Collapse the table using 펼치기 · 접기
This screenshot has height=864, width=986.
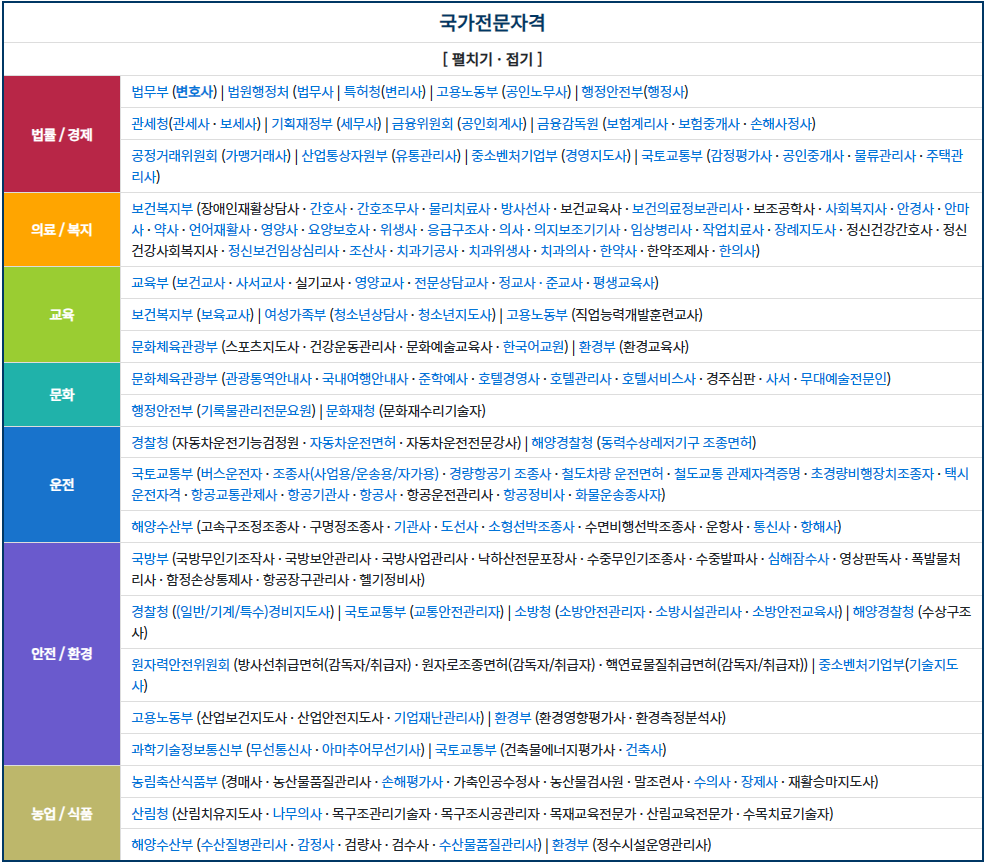pos(492,59)
